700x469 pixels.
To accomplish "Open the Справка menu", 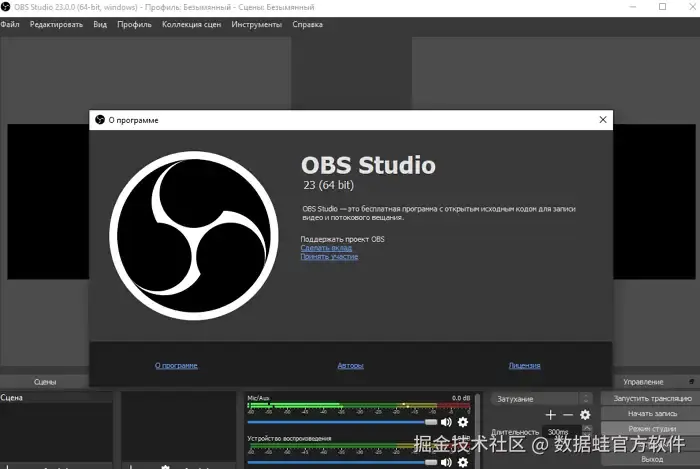I will [x=308, y=25].
